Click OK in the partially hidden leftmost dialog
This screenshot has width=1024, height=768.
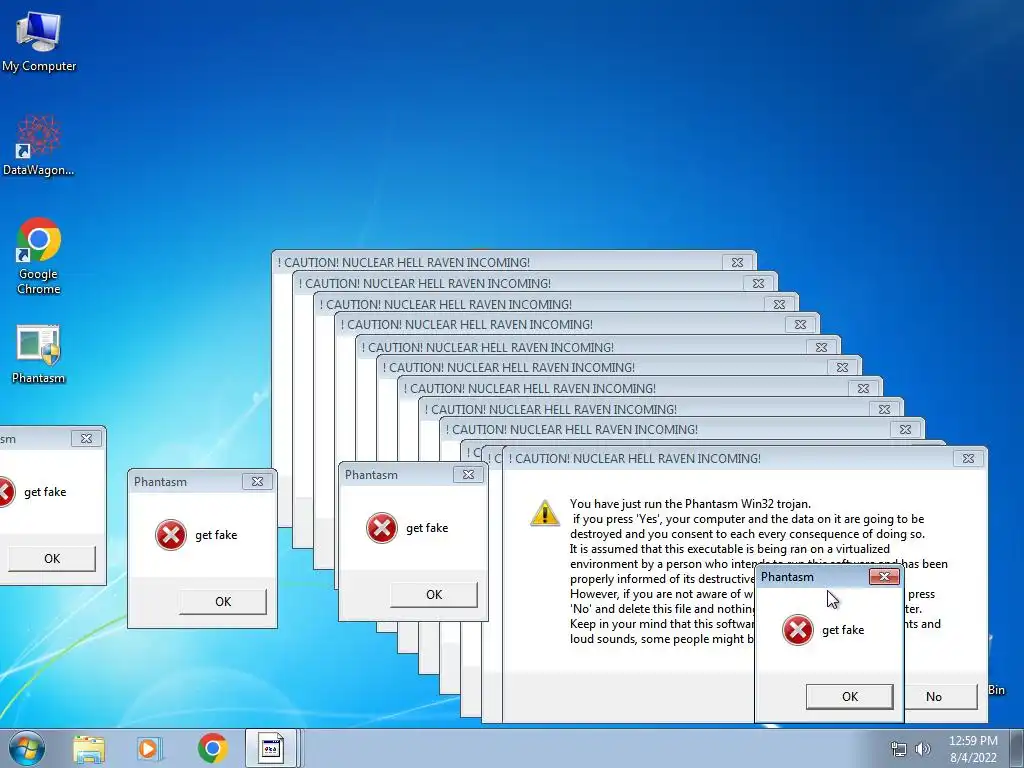[52, 558]
